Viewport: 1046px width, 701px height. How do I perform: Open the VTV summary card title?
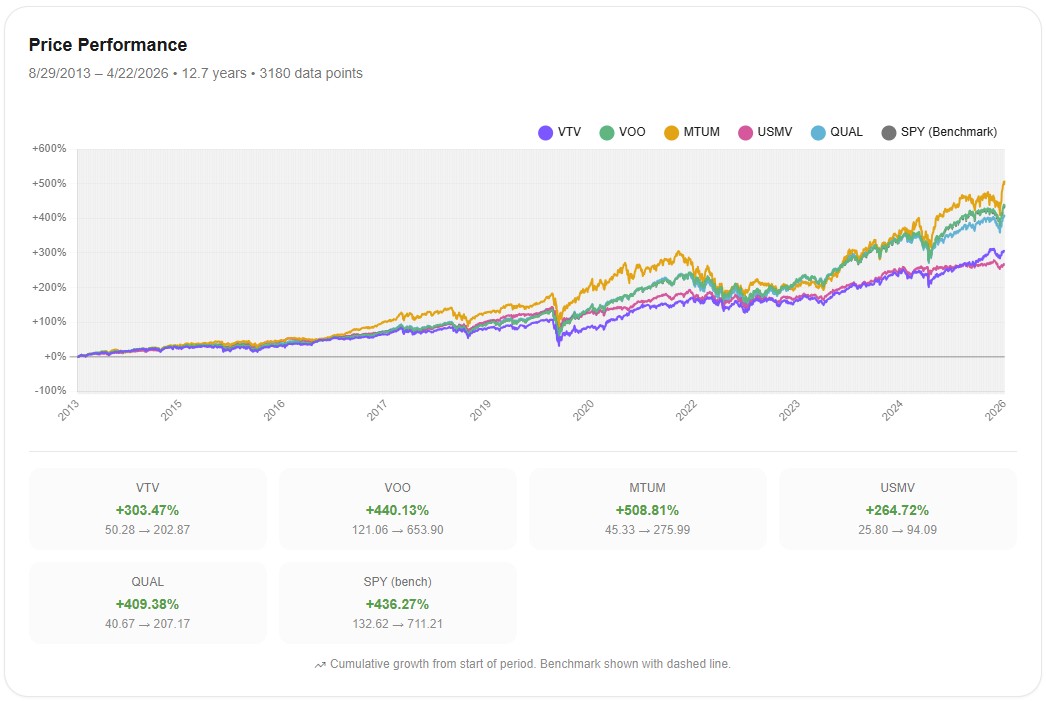coord(147,488)
